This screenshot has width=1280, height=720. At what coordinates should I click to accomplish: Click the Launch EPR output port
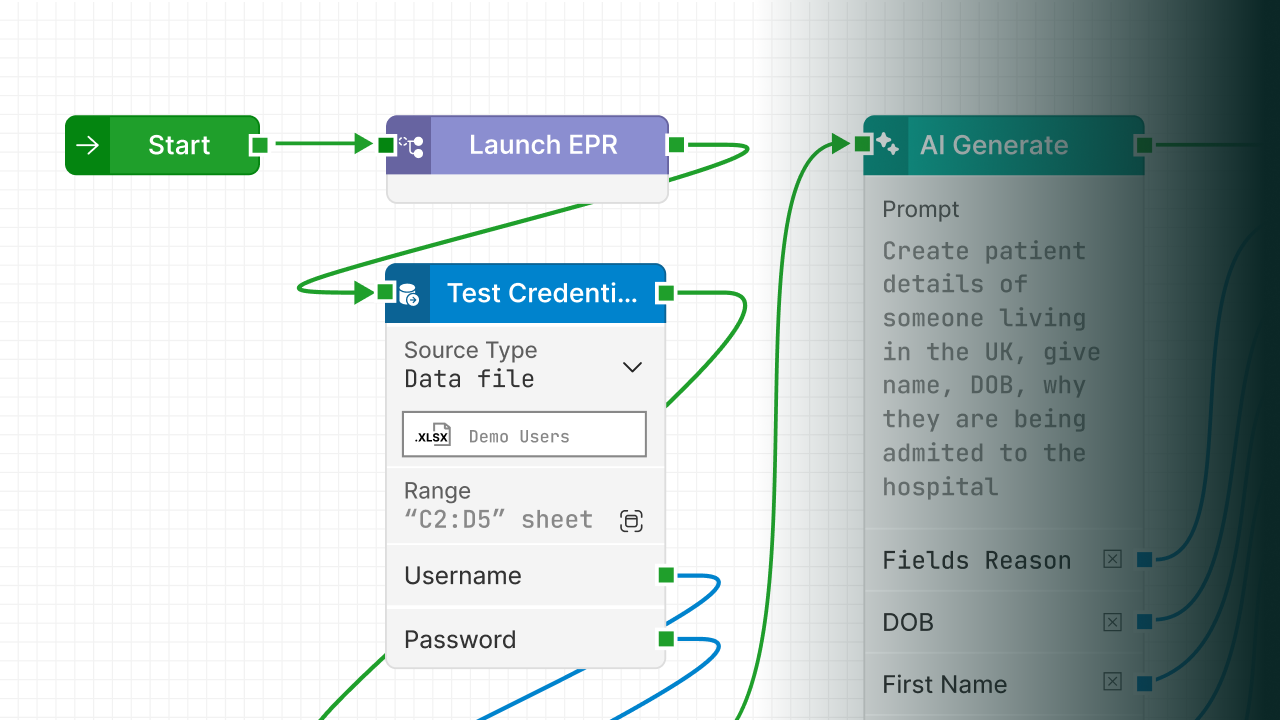tap(676, 145)
